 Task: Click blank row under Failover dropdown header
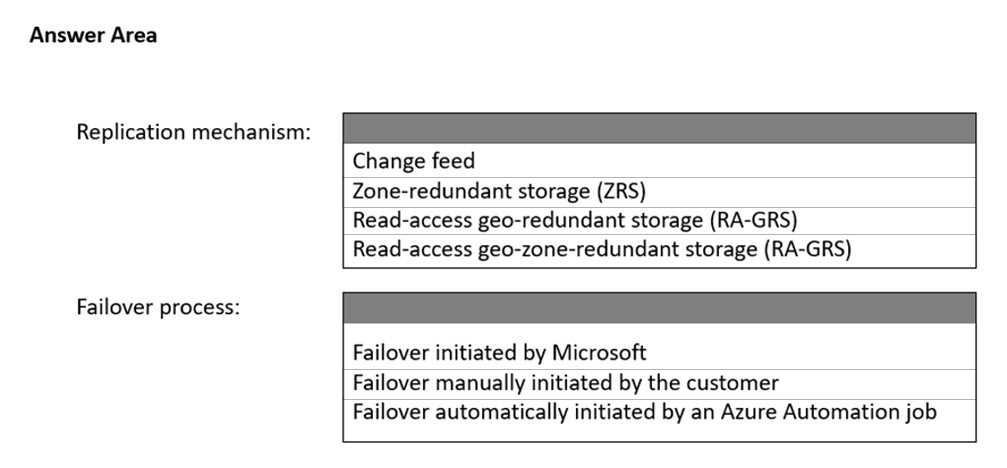tap(659, 331)
